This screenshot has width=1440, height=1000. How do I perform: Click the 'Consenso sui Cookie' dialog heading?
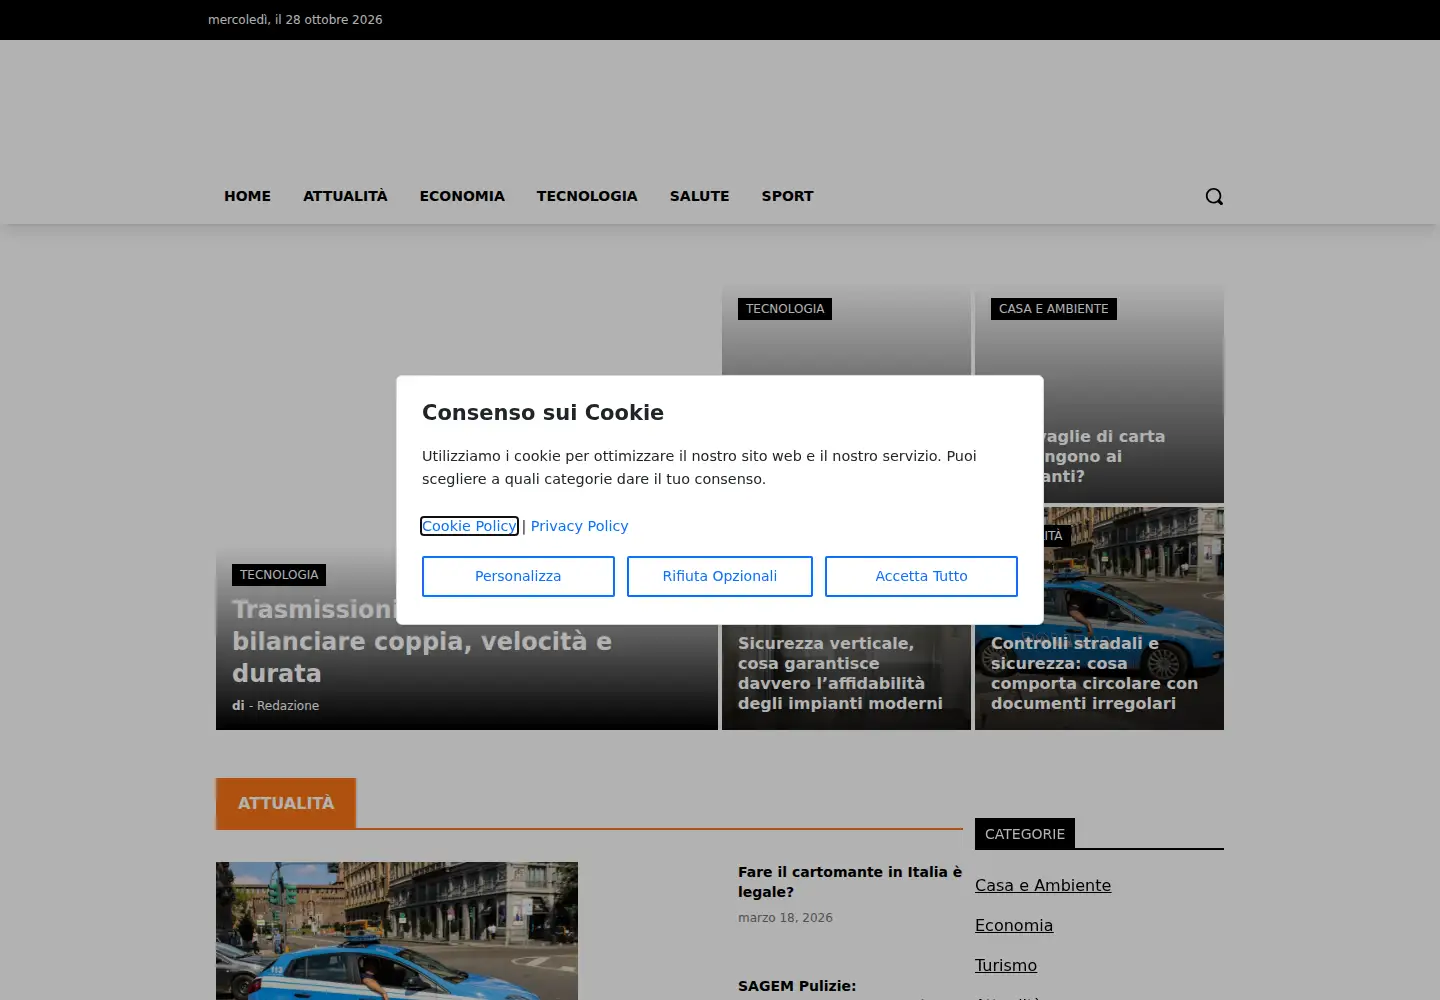543,412
